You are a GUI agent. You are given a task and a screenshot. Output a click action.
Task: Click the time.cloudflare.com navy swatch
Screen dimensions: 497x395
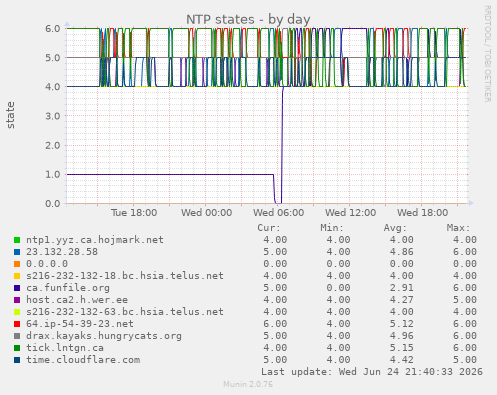17,360
